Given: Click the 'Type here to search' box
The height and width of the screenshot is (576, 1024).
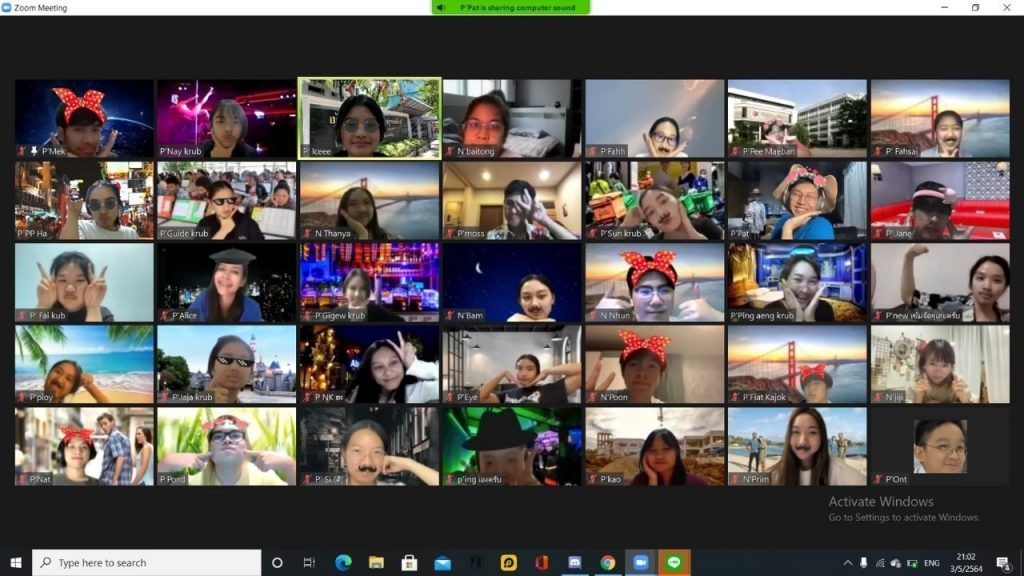Looking at the screenshot, I should click(146, 563).
